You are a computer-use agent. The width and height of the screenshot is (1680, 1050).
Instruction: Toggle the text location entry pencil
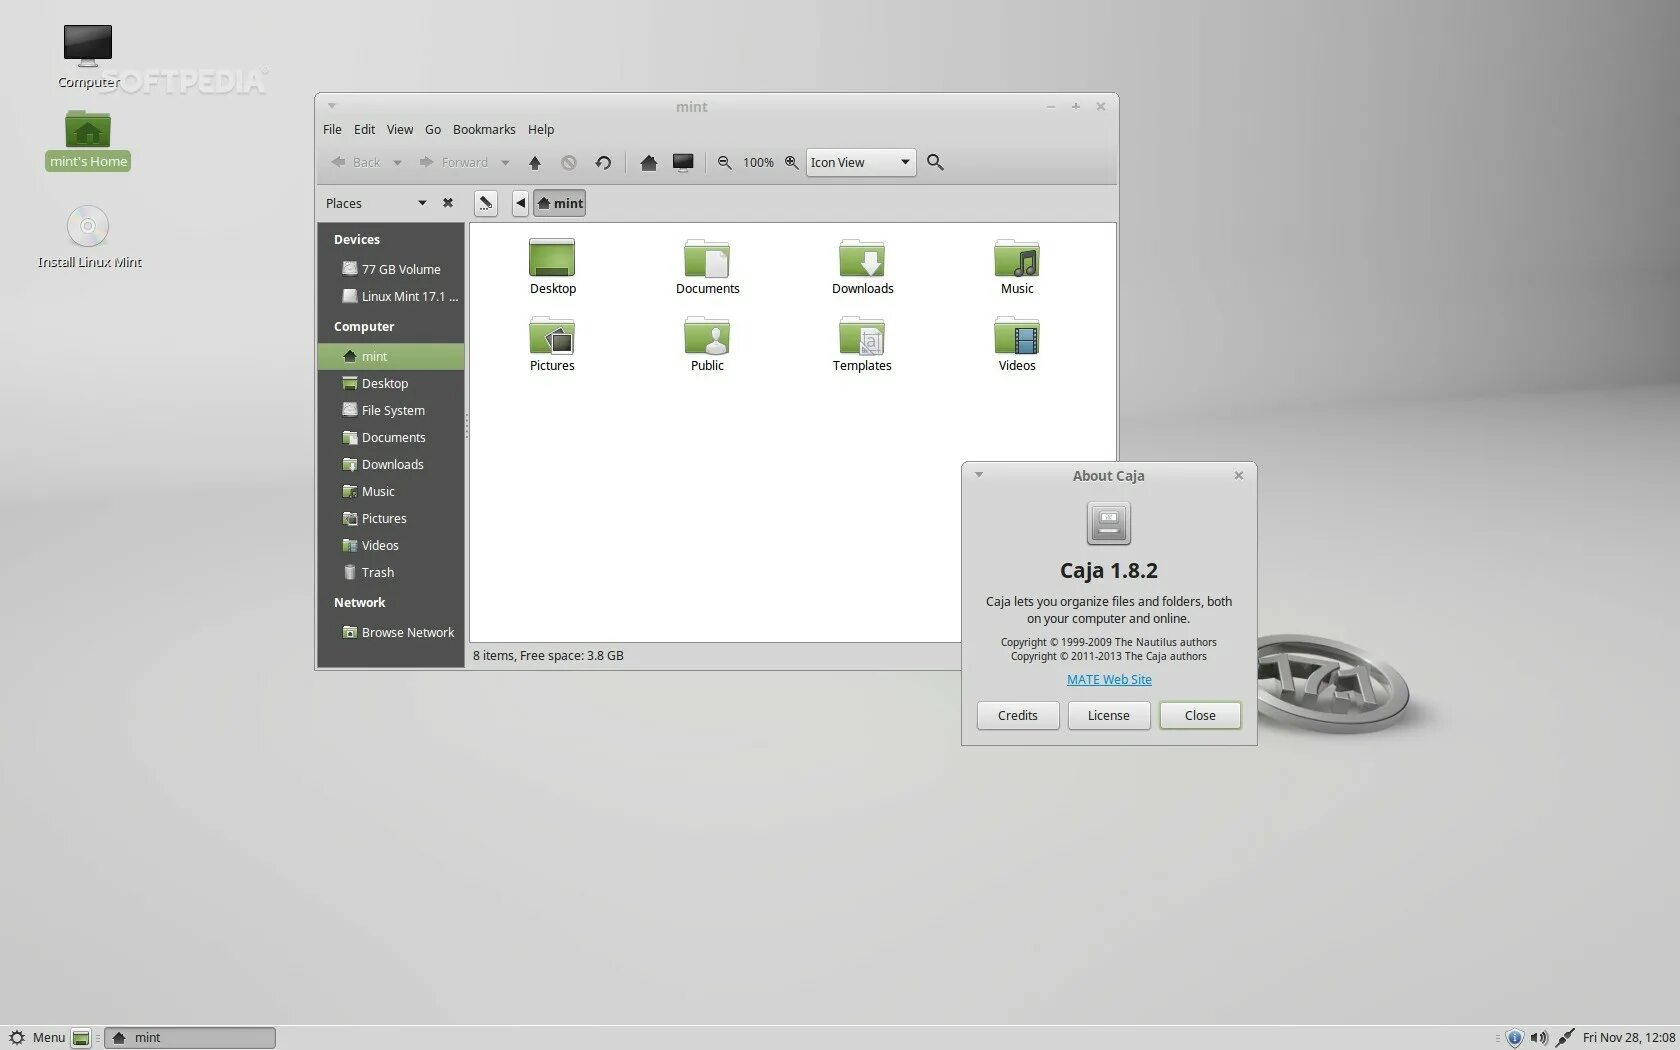(x=485, y=203)
